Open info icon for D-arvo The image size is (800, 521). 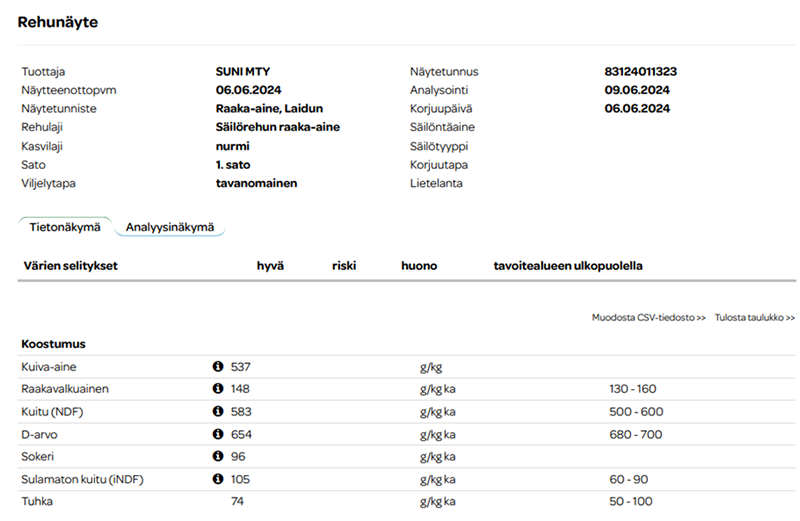218,434
